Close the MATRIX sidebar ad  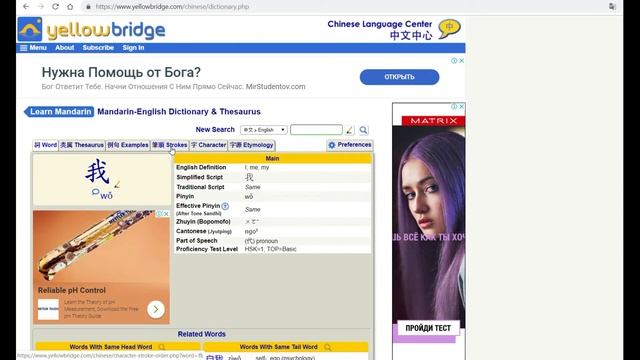[x=462, y=107]
